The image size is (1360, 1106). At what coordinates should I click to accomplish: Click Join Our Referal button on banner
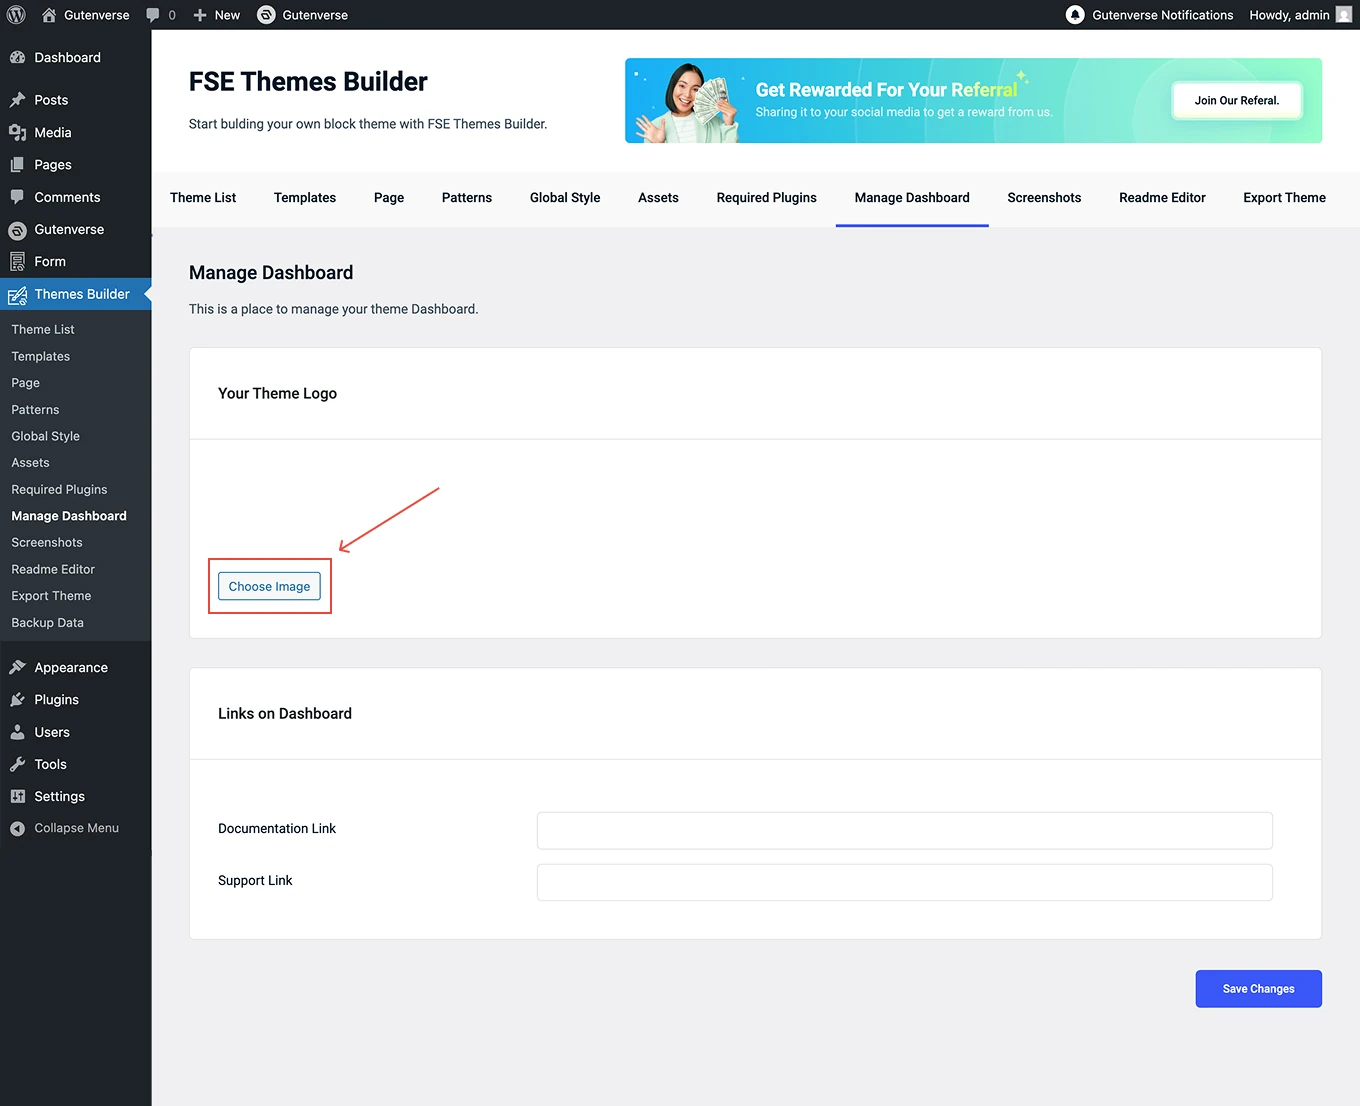(x=1236, y=101)
